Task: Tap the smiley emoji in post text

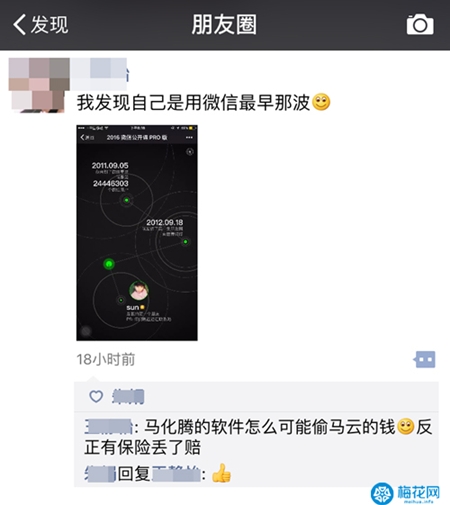Action: click(x=321, y=102)
